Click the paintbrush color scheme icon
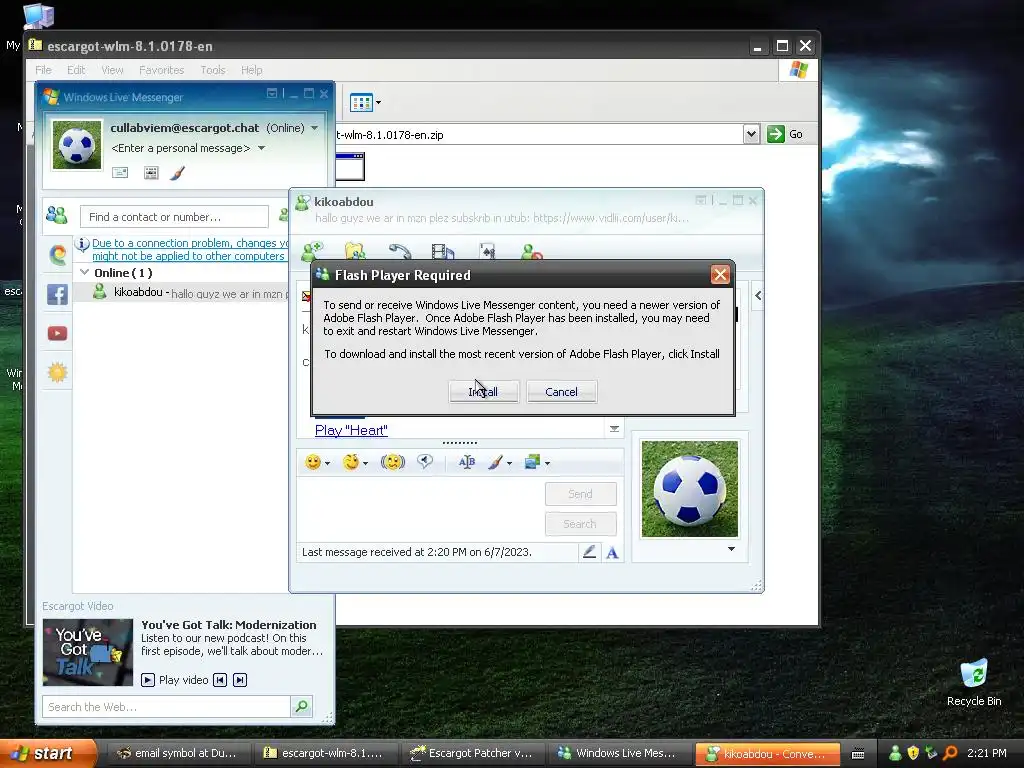1024x768 pixels. click(x=177, y=172)
